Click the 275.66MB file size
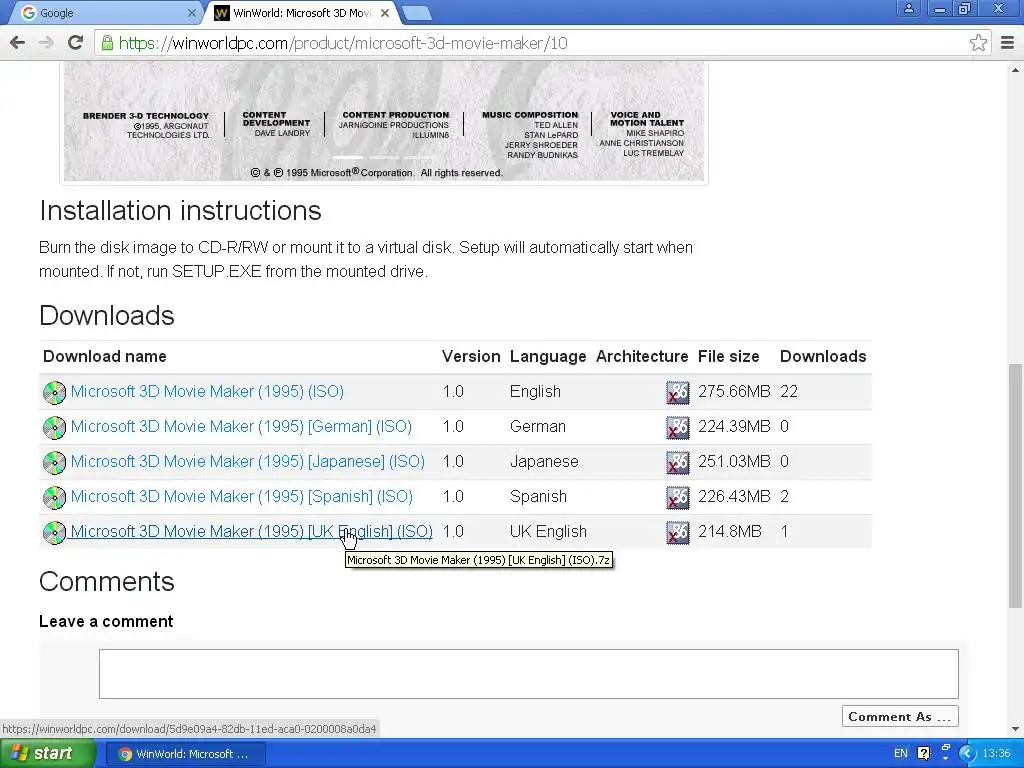The height and width of the screenshot is (768, 1024). pos(734,391)
